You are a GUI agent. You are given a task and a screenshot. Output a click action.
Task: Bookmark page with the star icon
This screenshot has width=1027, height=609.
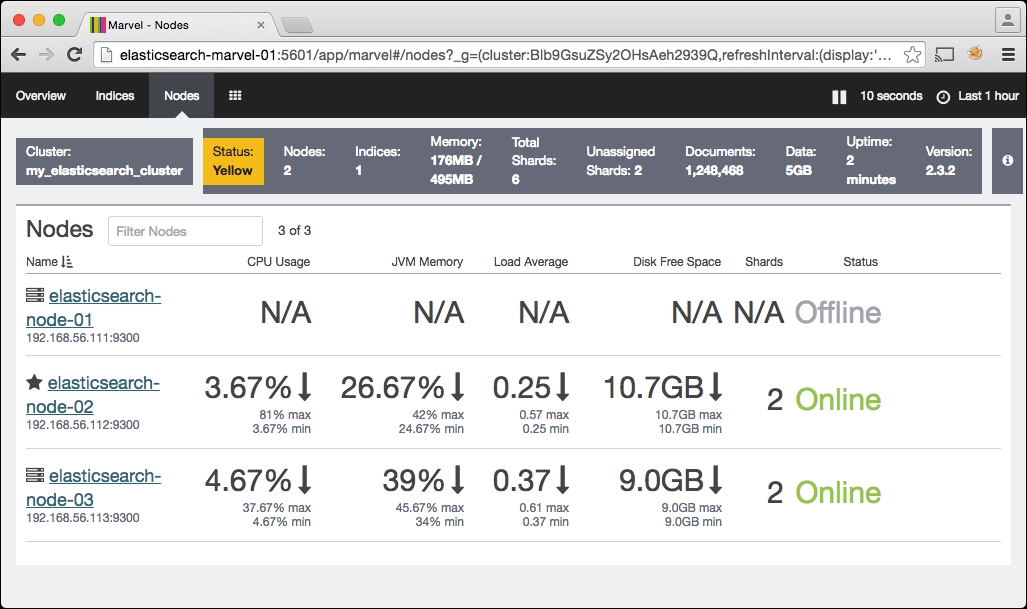click(912, 55)
